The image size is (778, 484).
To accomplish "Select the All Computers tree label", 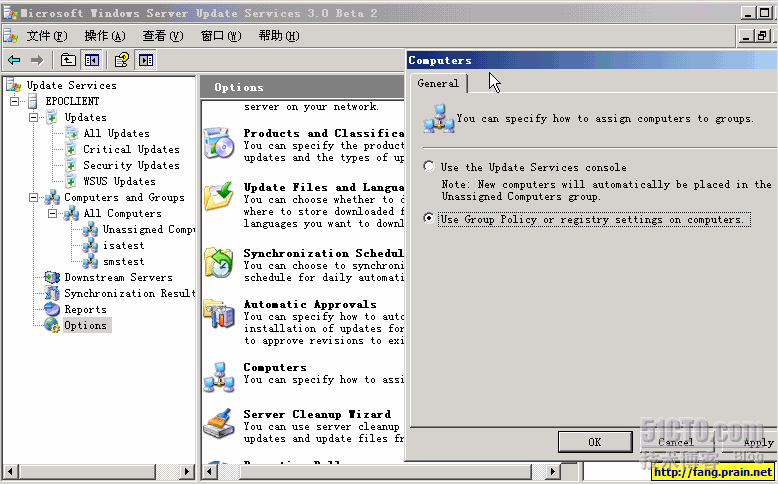I will coord(122,213).
